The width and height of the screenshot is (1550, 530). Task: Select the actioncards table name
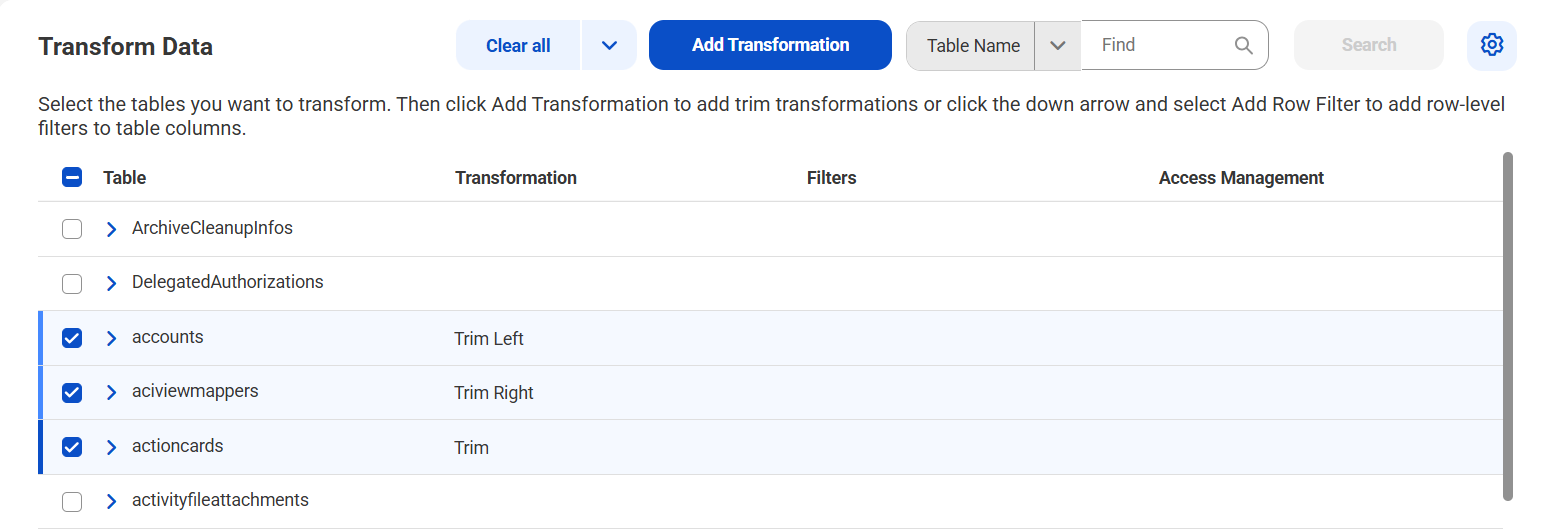click(178, 445)
